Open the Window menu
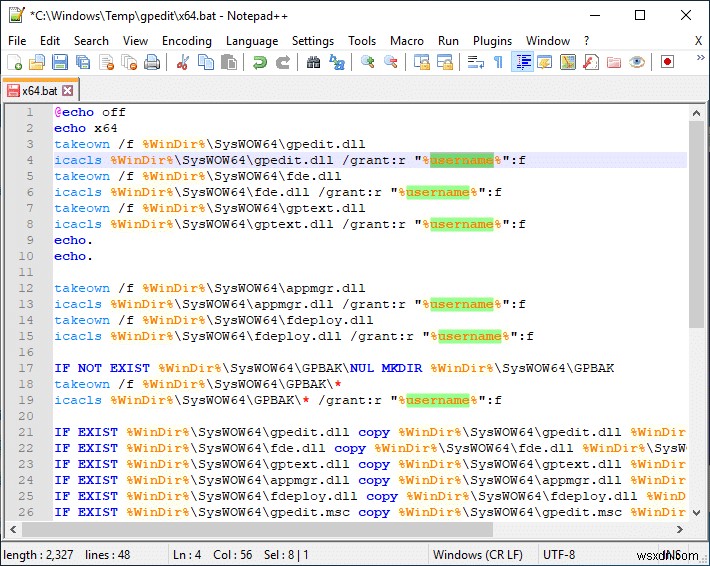This screenshot has height=566, width=710. click(x=548, y=41)
